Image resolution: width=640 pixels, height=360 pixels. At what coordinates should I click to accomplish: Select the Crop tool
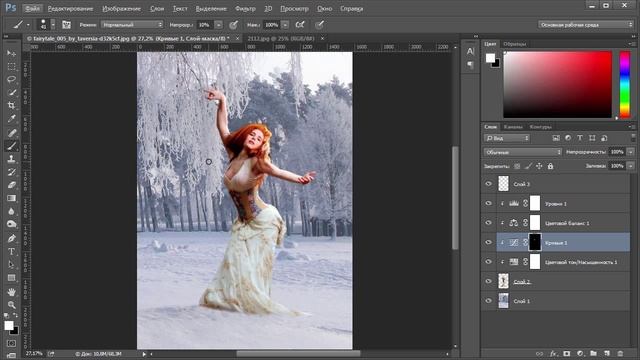tap(11, 106)
